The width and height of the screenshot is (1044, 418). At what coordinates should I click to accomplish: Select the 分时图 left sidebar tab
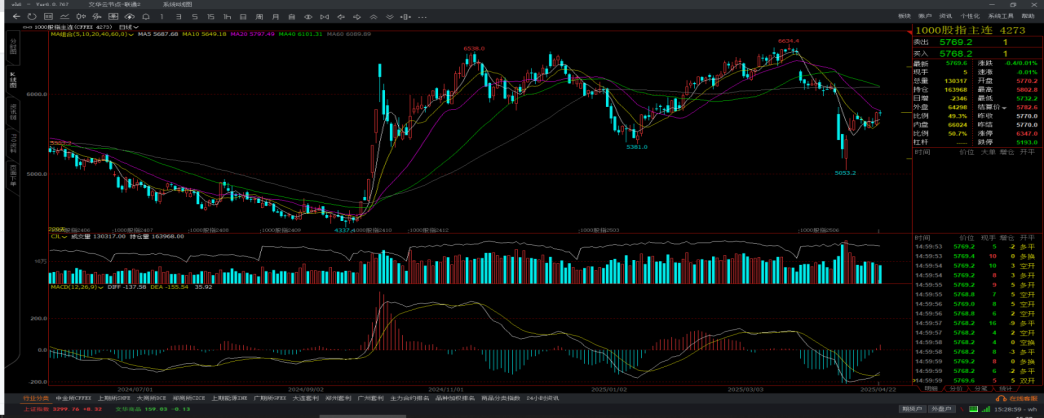14,46
